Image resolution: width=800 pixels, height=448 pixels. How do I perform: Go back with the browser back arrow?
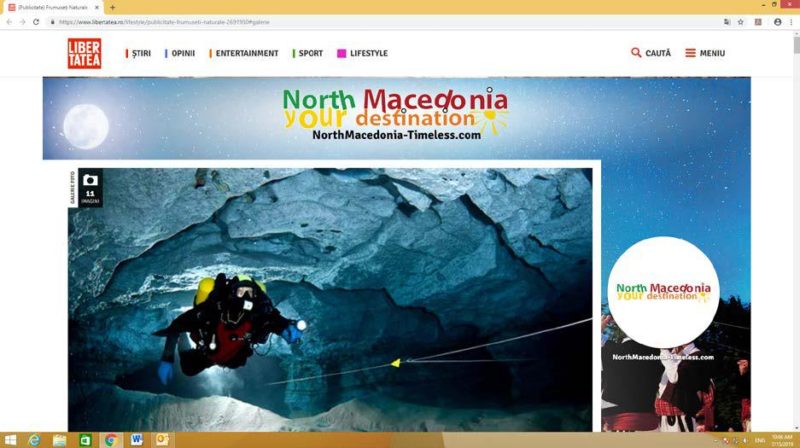(9, 22)
